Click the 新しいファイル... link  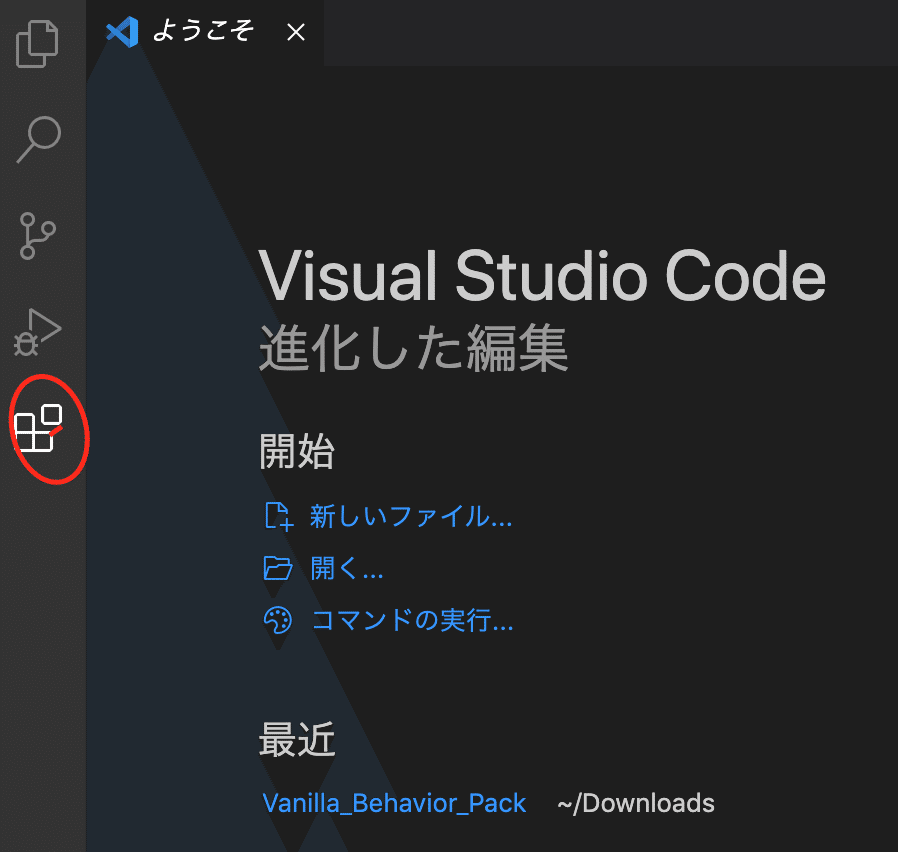coord(411,516)
